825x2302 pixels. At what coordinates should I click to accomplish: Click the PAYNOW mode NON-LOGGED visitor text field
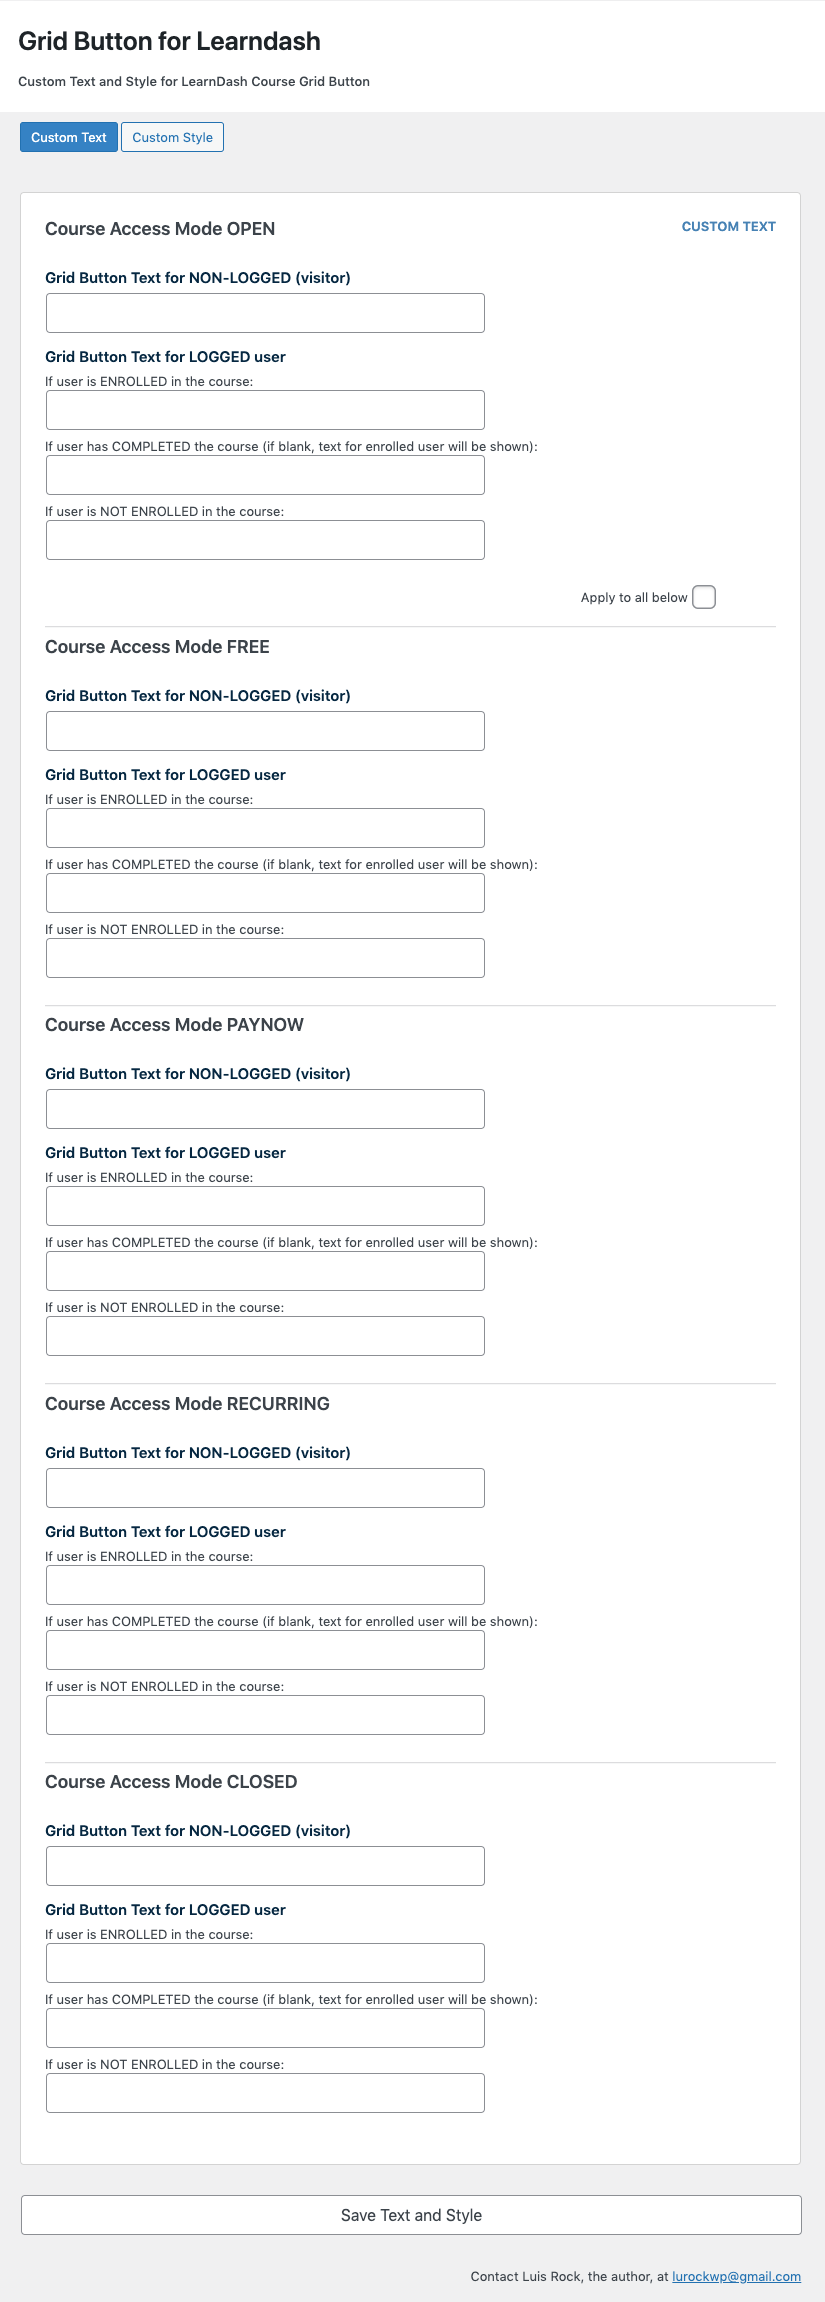[x=265, y=1109]
